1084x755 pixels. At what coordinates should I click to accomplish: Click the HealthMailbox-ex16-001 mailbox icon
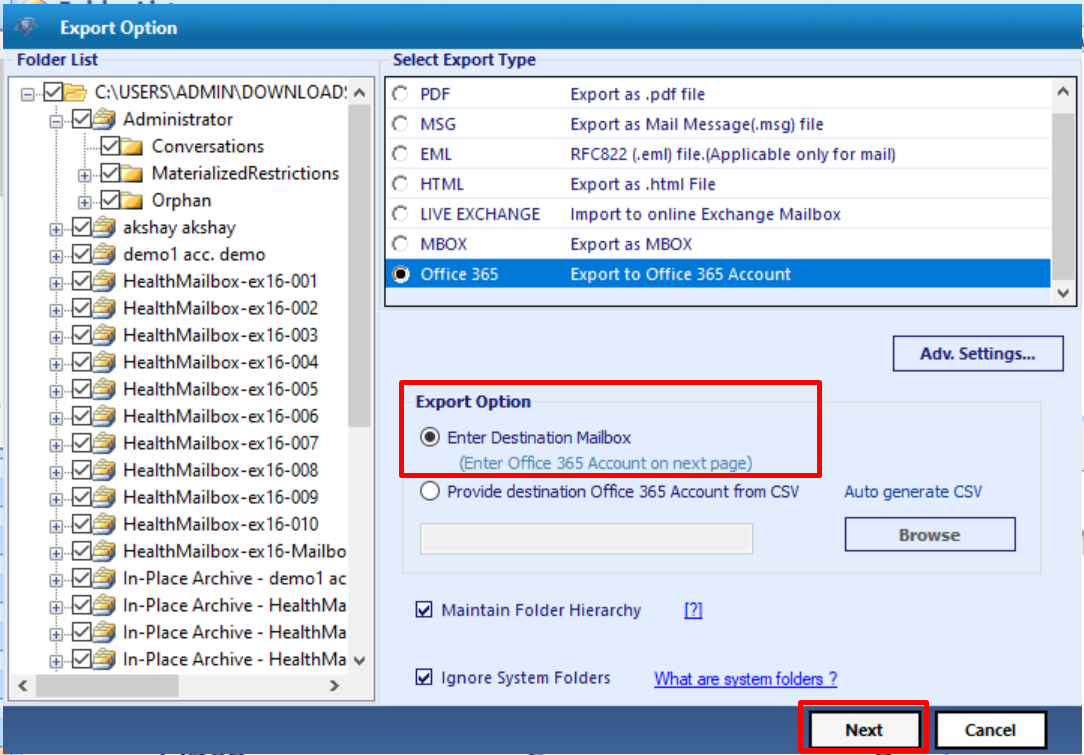[x=104, y=281]
